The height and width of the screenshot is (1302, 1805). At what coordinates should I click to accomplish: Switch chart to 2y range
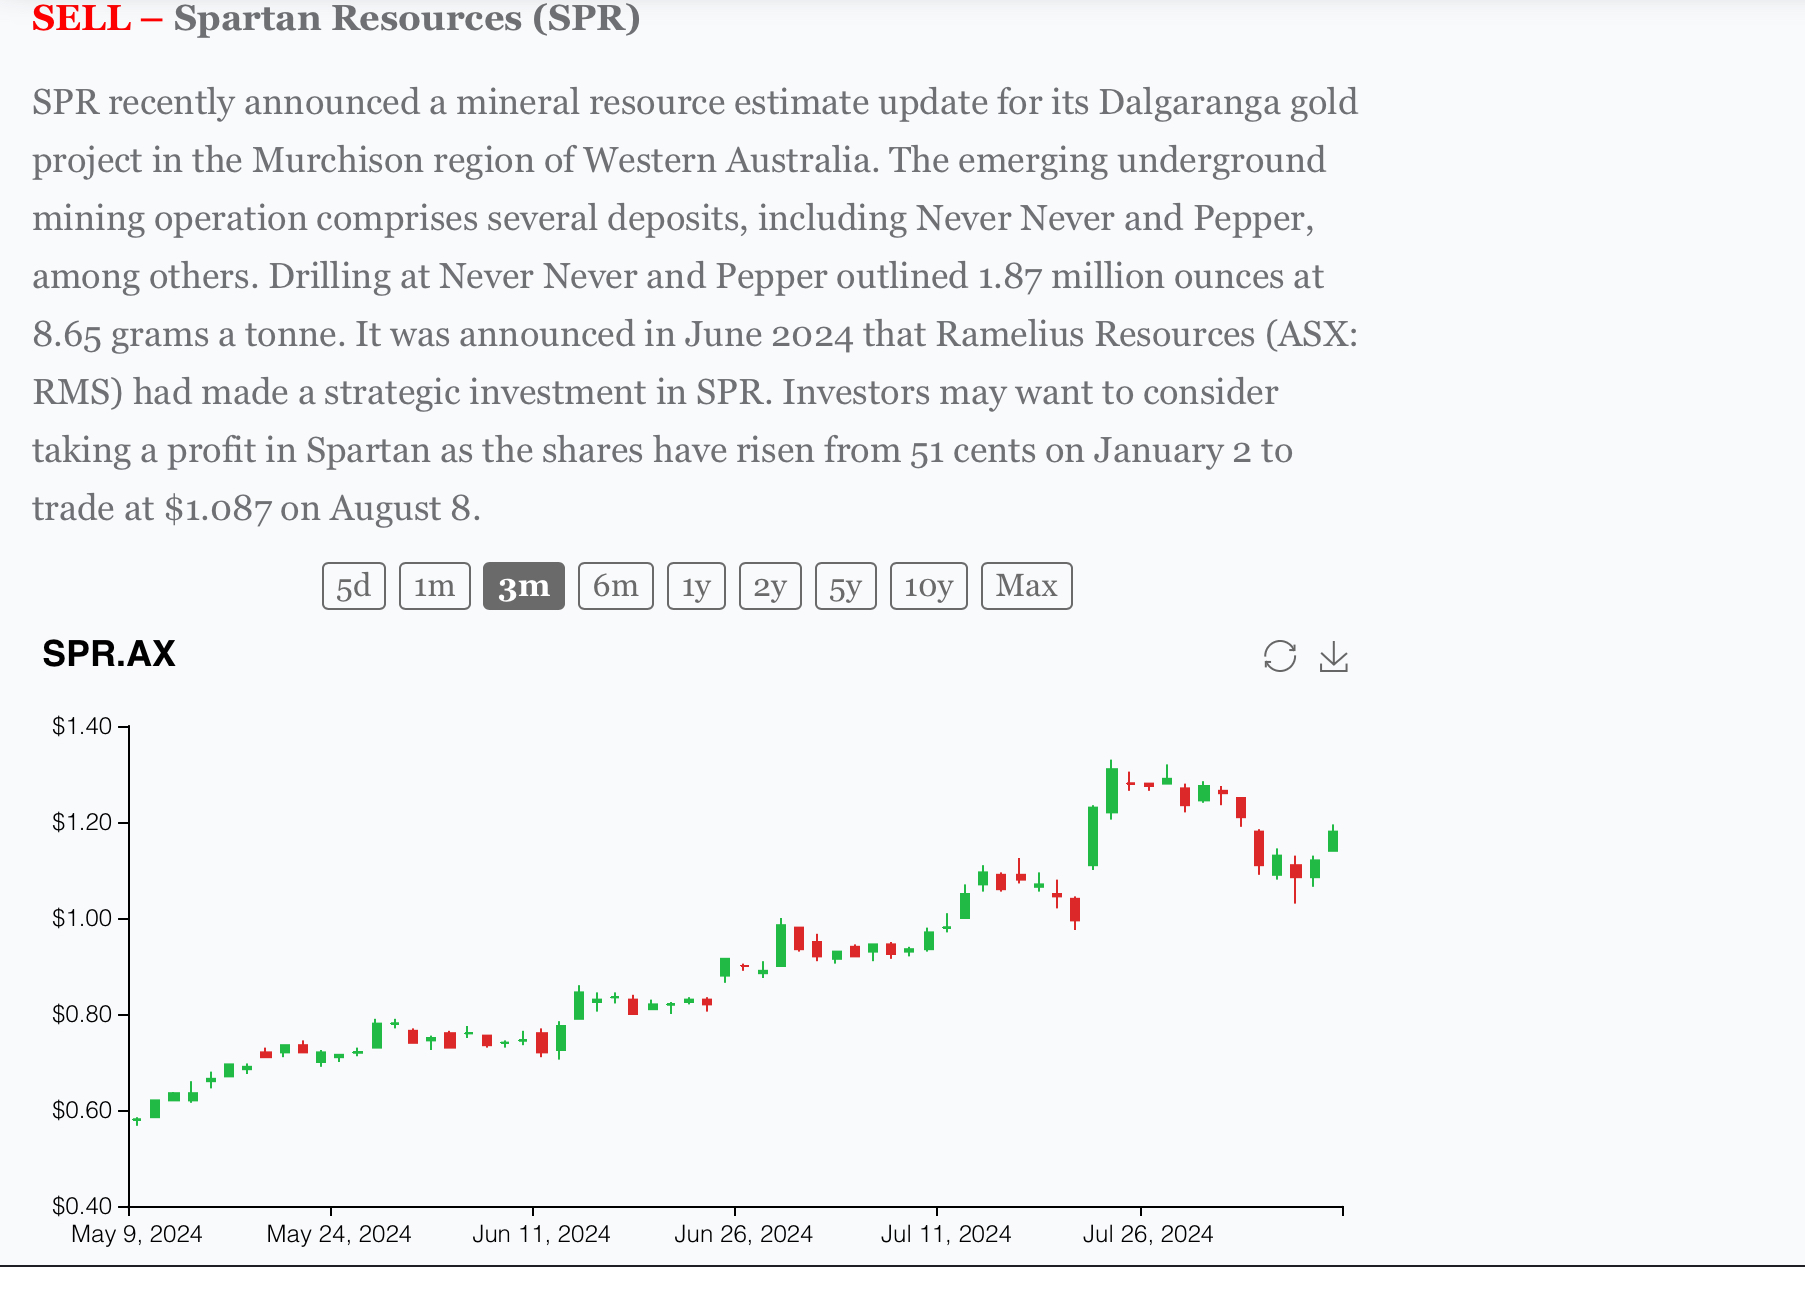770,586
